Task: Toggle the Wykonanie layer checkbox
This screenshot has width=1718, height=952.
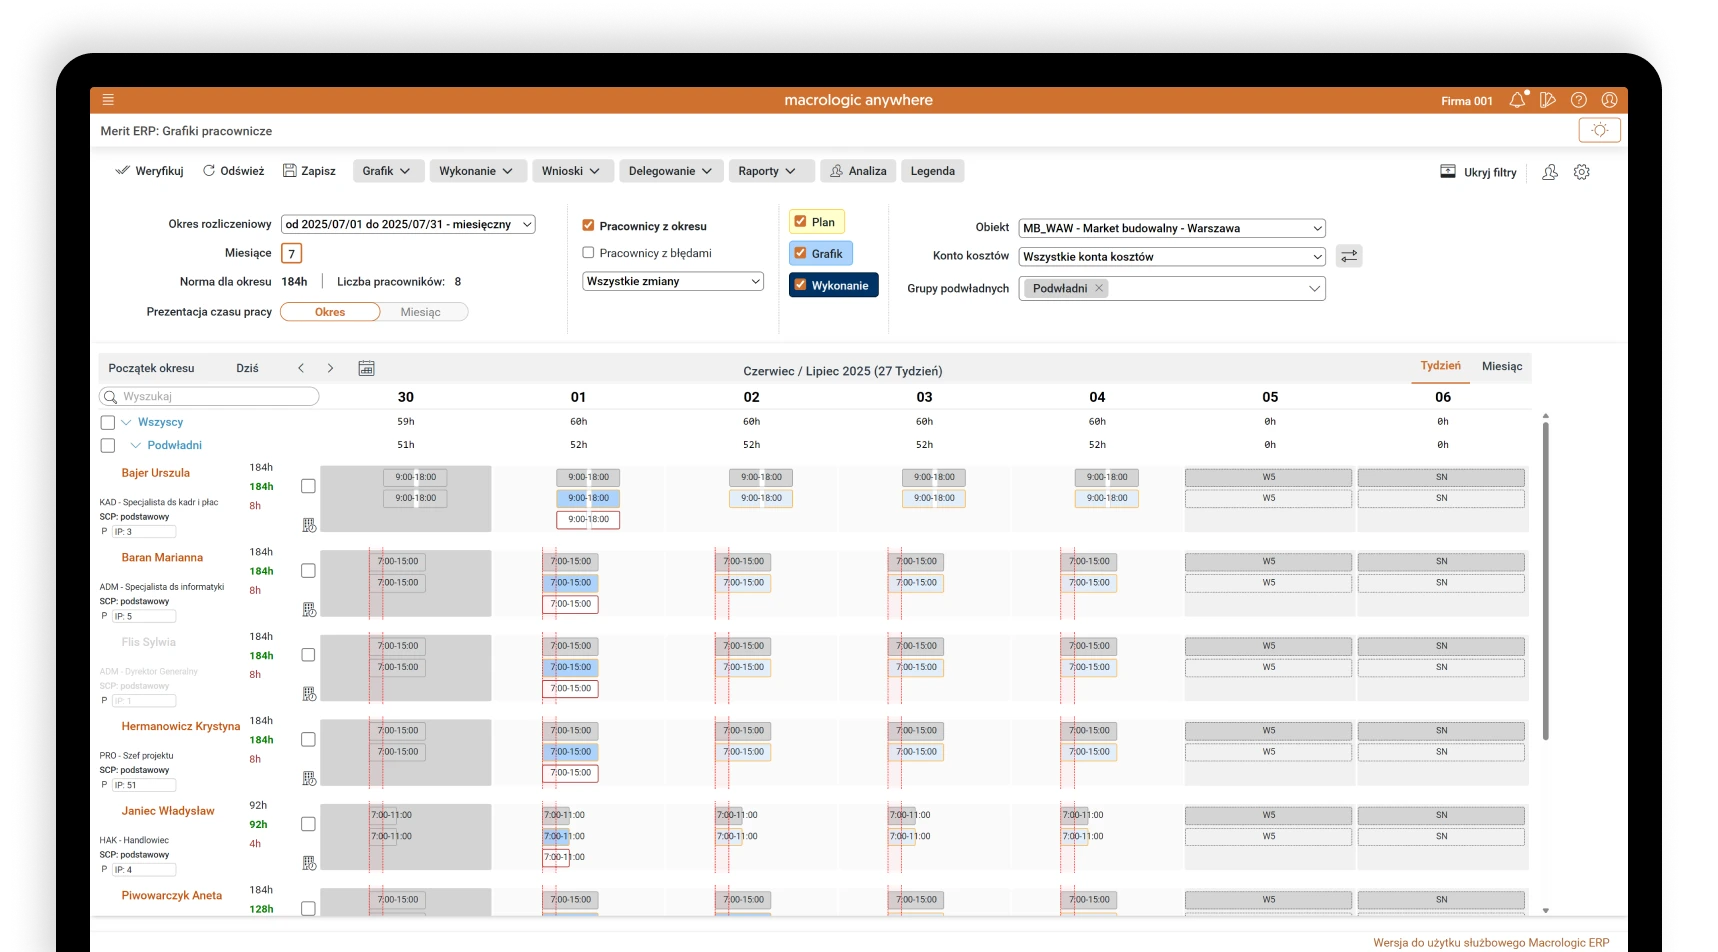Action: point(800,285)
